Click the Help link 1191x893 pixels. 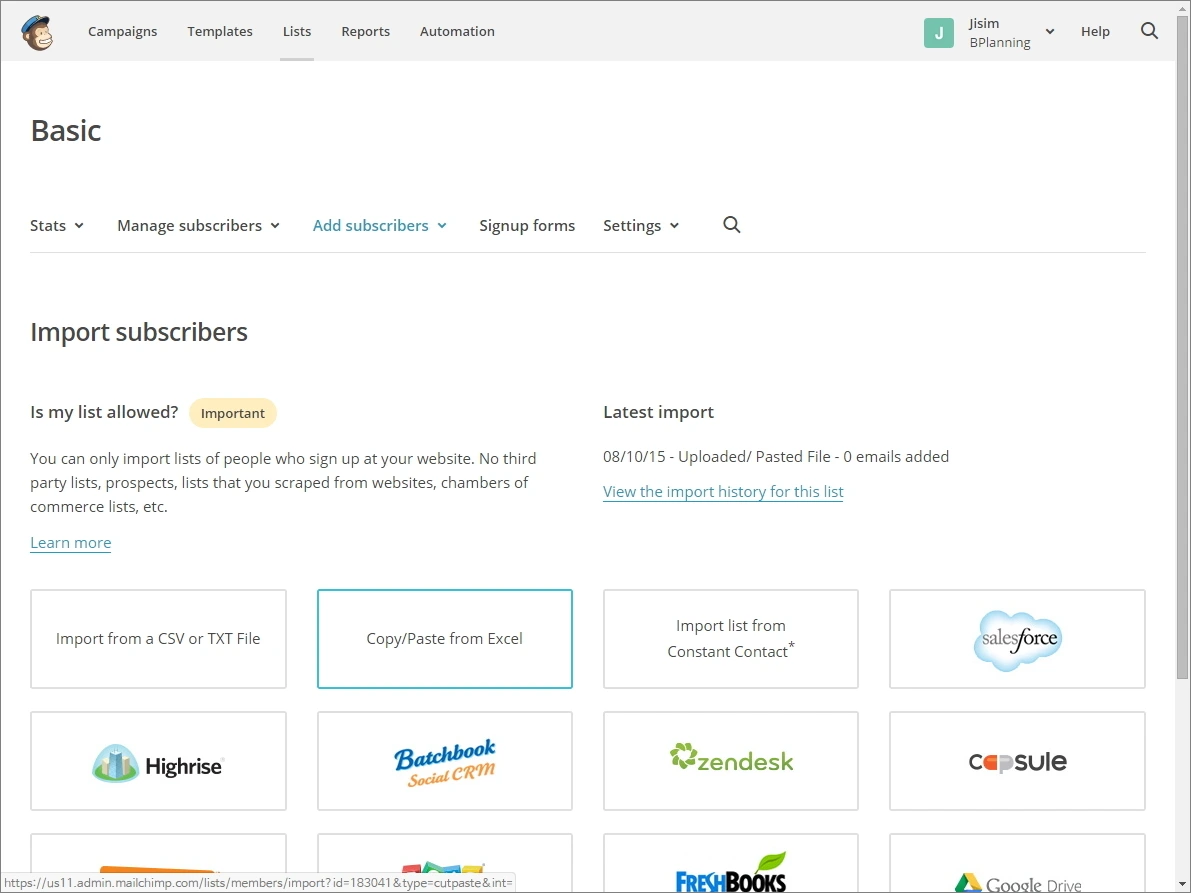[1095, 31]
